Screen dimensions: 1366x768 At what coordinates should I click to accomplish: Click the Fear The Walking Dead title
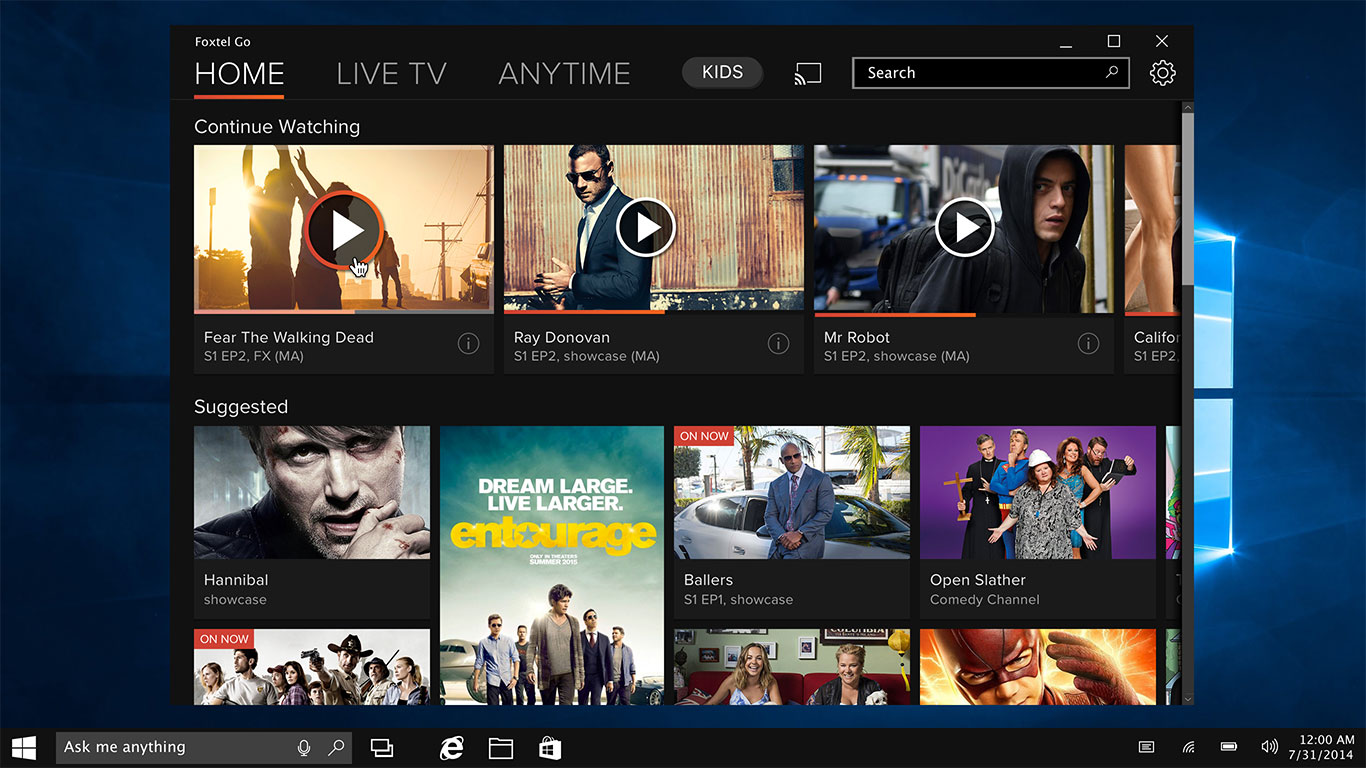click(x=289, y=337)
